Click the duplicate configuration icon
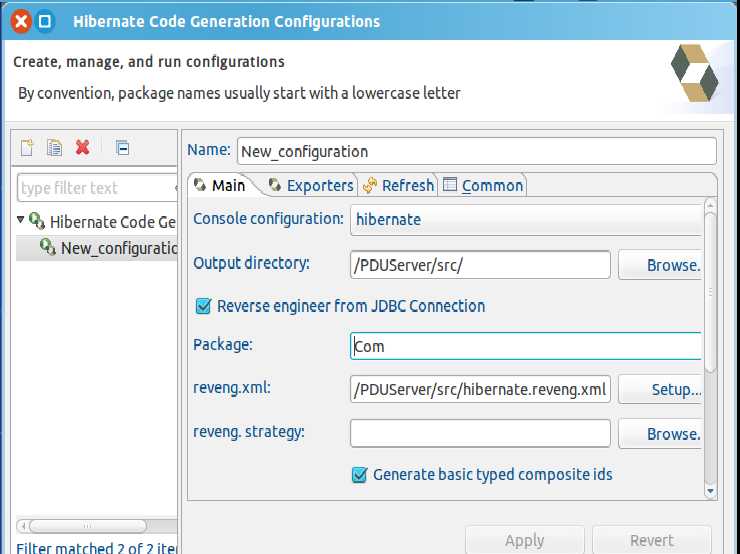The height and width of the screenshot is (554, 740). coord(55,148)
